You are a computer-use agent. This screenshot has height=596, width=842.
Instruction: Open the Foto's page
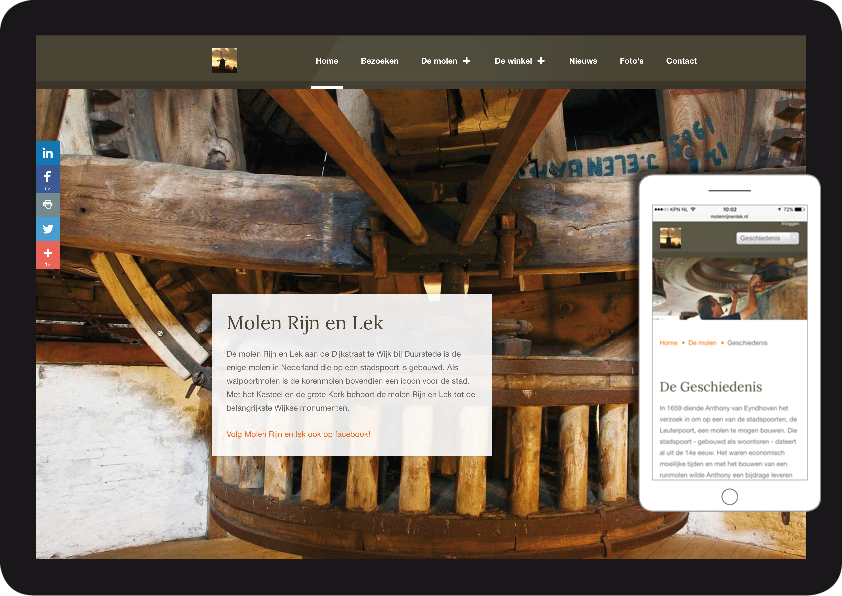click(x=631, y=61)
